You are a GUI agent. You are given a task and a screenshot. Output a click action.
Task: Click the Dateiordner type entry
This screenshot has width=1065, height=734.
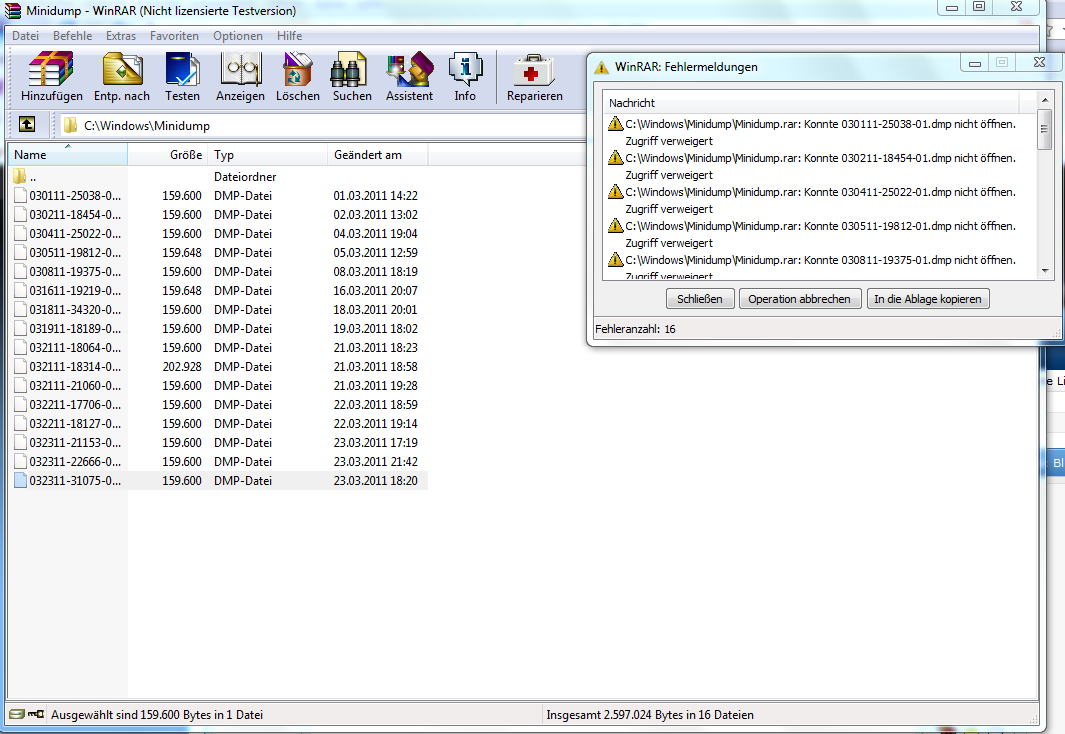pyautogui.click(x=245, y=177)
